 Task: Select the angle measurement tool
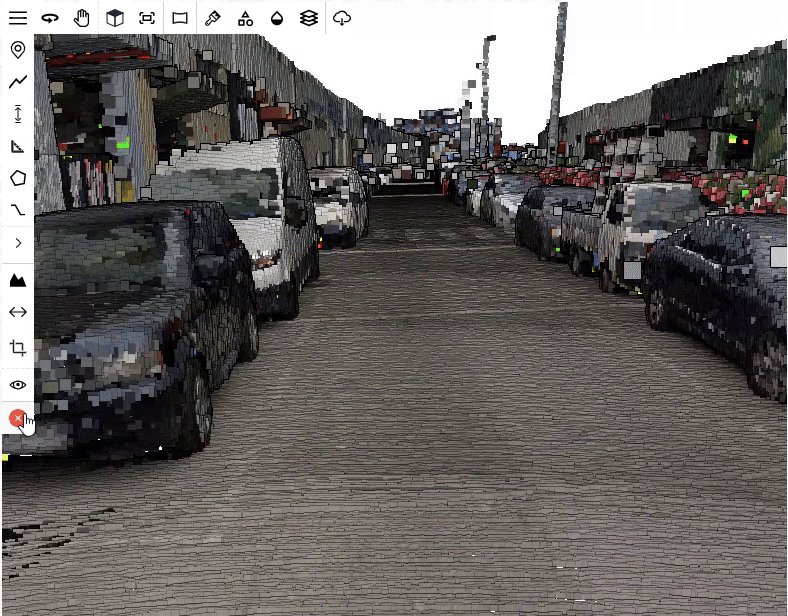point(18,146)
